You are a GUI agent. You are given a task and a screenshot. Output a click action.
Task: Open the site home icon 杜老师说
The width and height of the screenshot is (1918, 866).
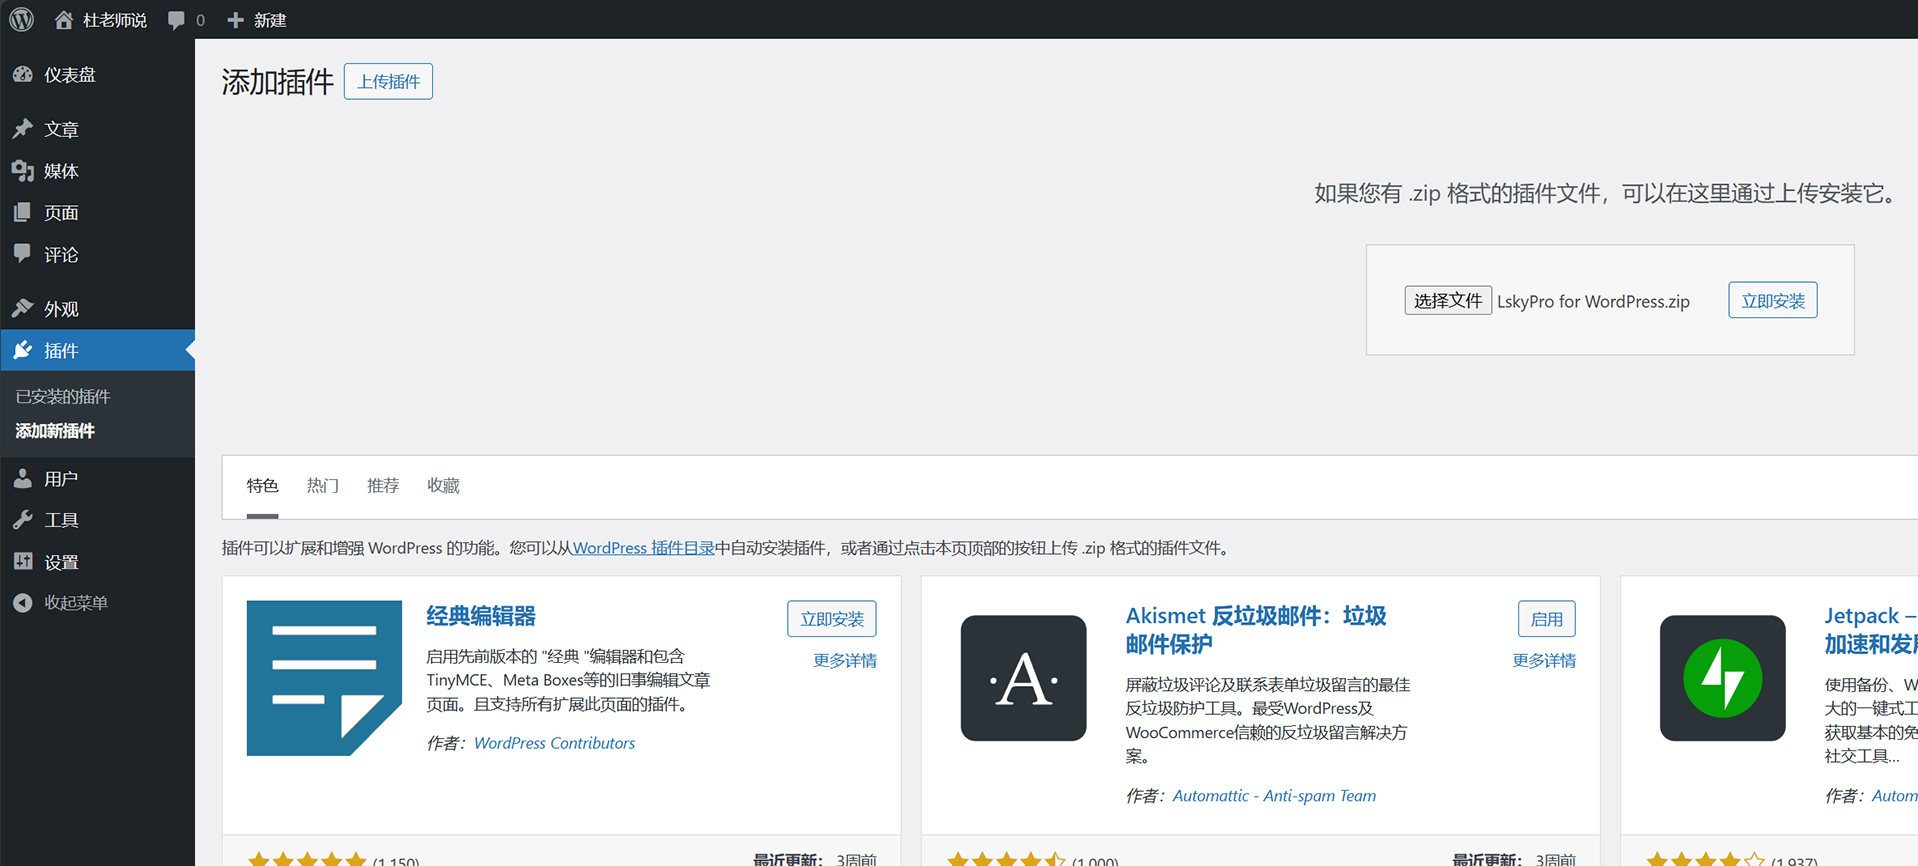pos(100,20)
